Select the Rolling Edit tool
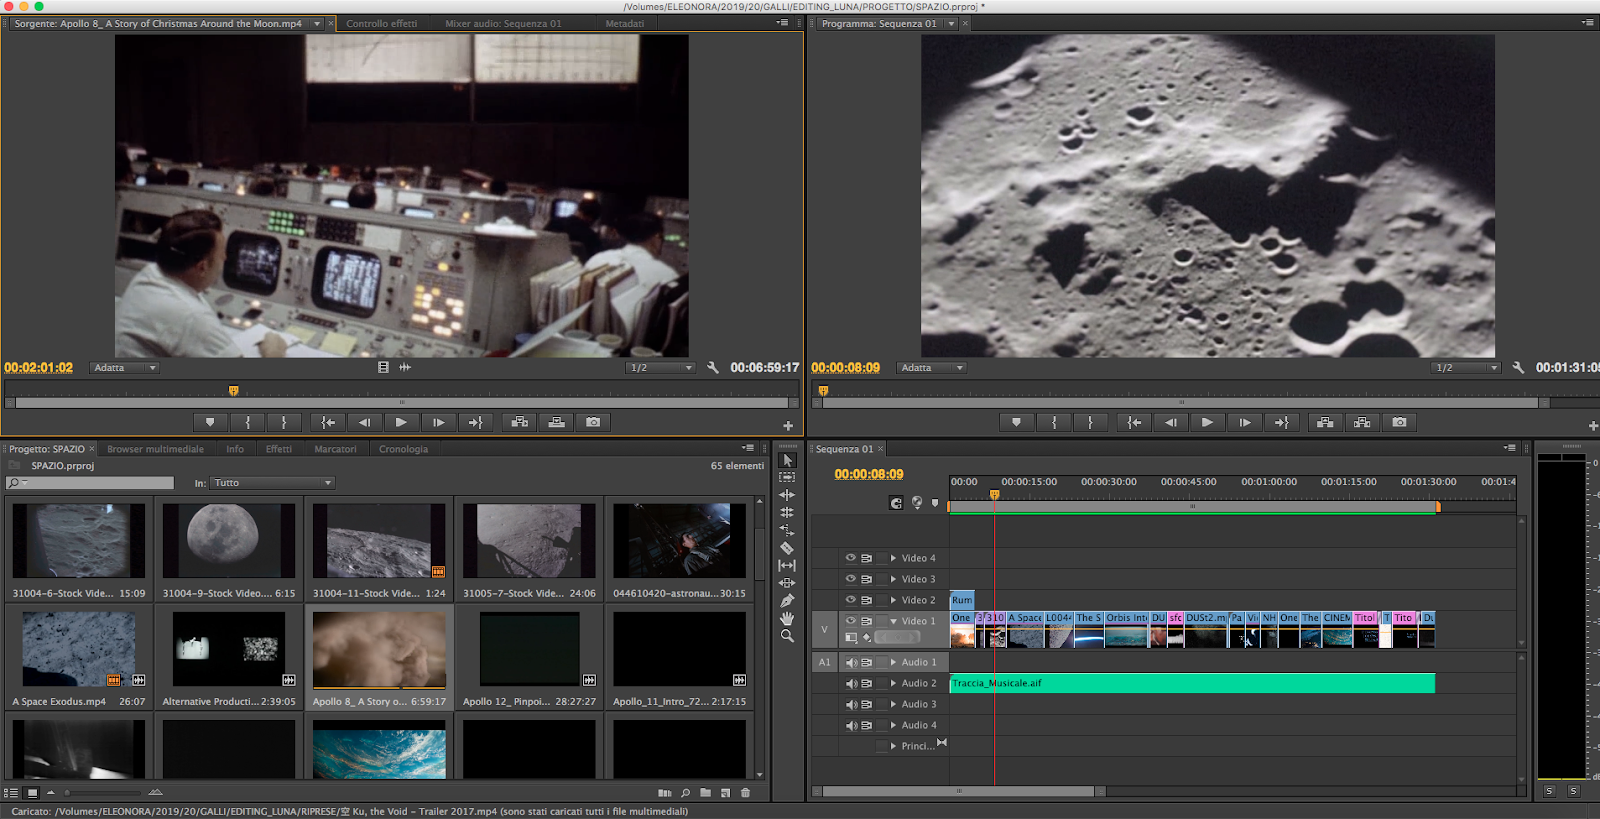 787,512
